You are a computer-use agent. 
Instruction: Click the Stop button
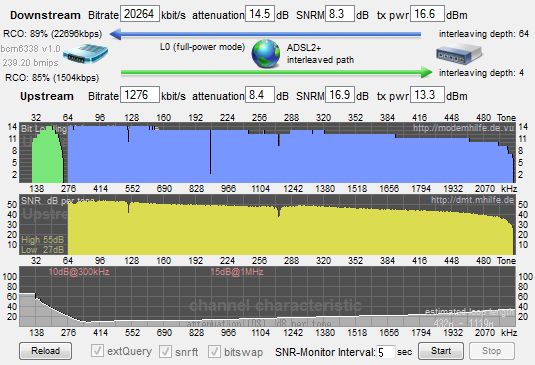(491, 351)
